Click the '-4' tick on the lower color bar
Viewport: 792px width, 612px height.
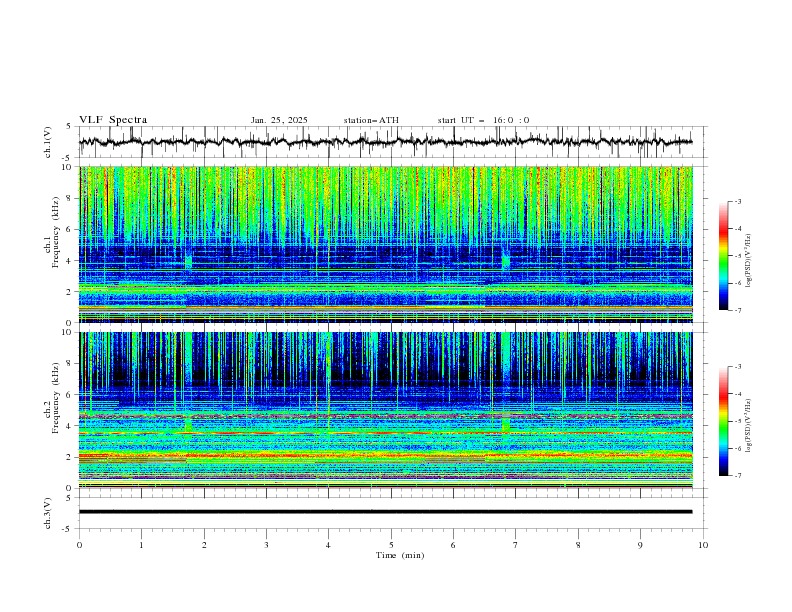[737, 394]
